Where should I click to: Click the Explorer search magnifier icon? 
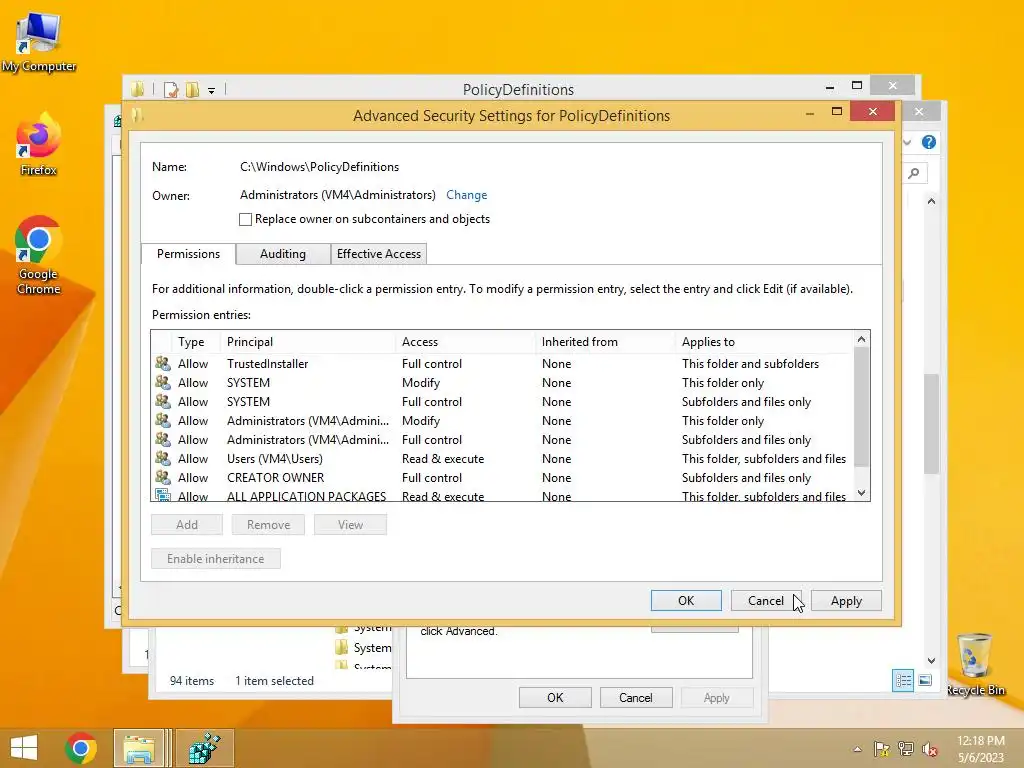[x=914, y=173]
